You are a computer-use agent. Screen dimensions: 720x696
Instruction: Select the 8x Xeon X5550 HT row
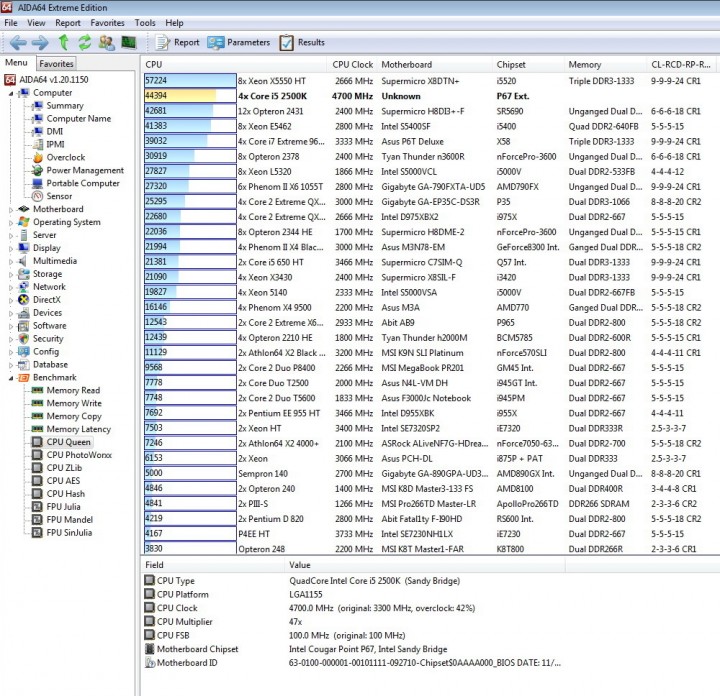pos(432,81)
